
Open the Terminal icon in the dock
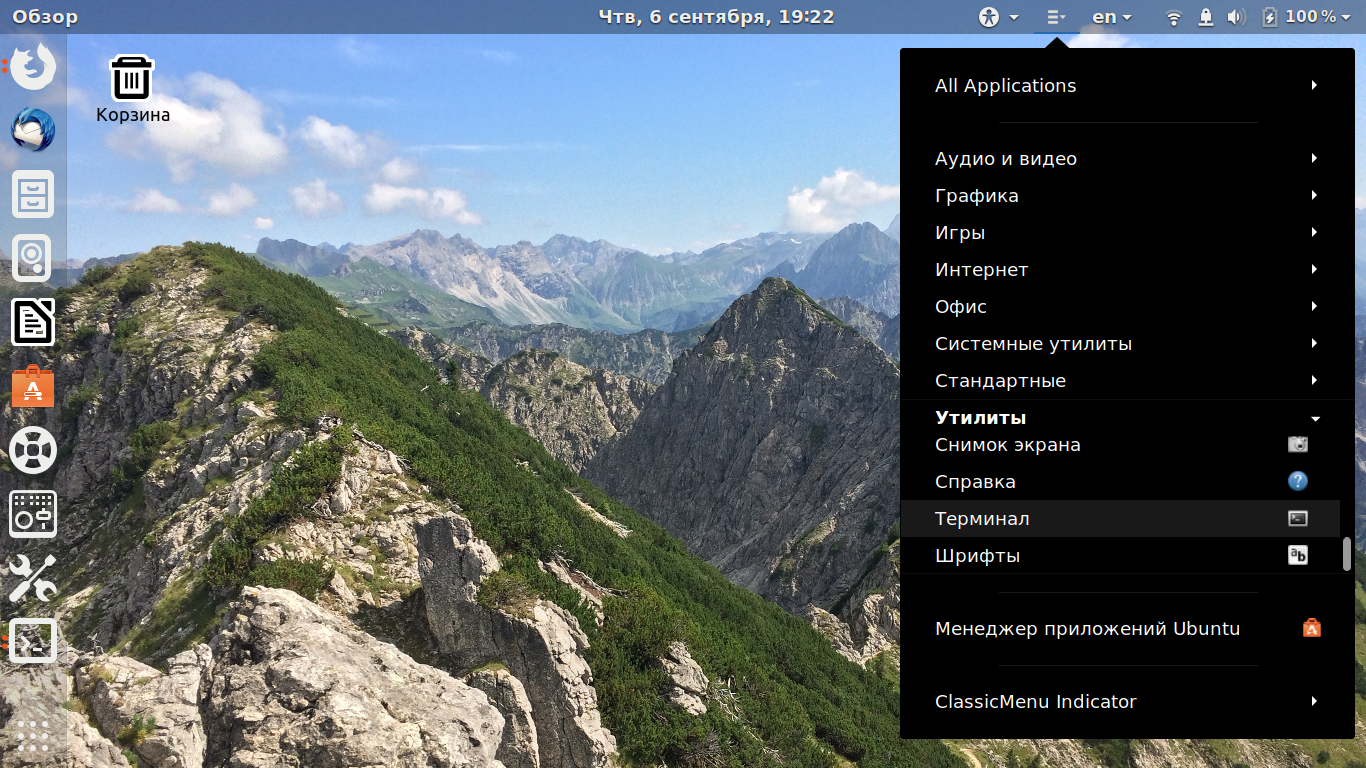[33, 642]
